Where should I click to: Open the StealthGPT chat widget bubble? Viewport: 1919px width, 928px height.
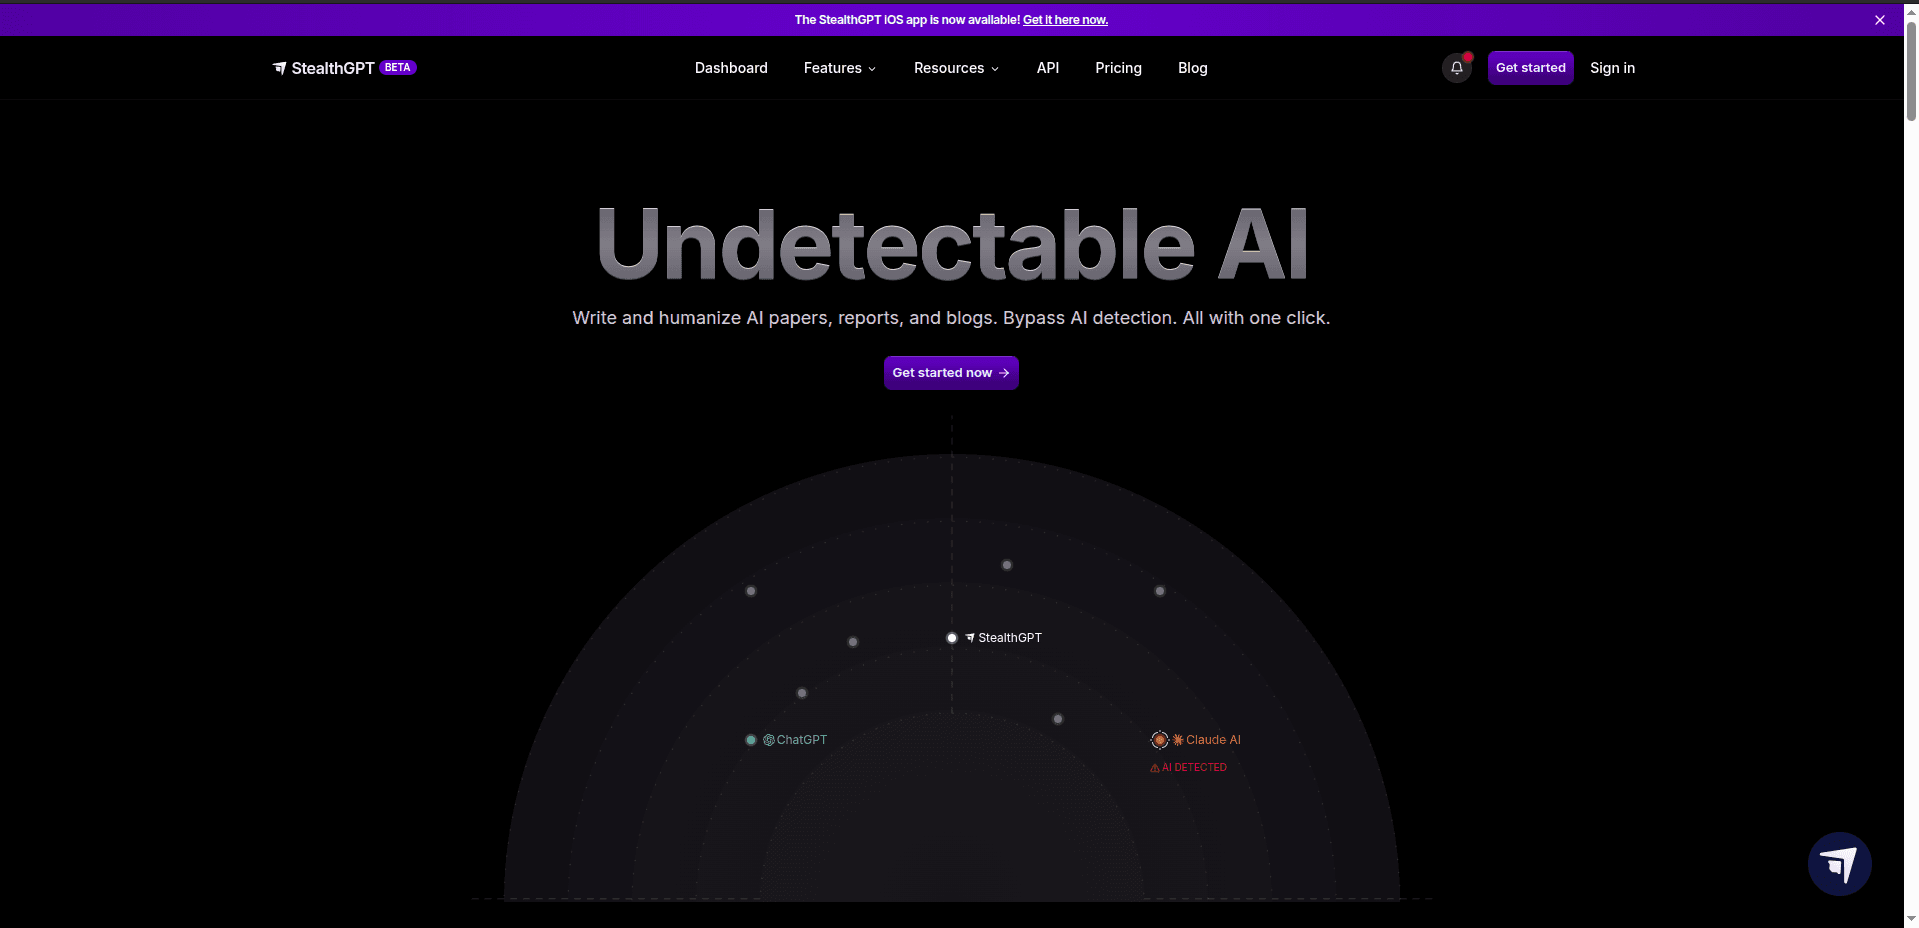1839,864
